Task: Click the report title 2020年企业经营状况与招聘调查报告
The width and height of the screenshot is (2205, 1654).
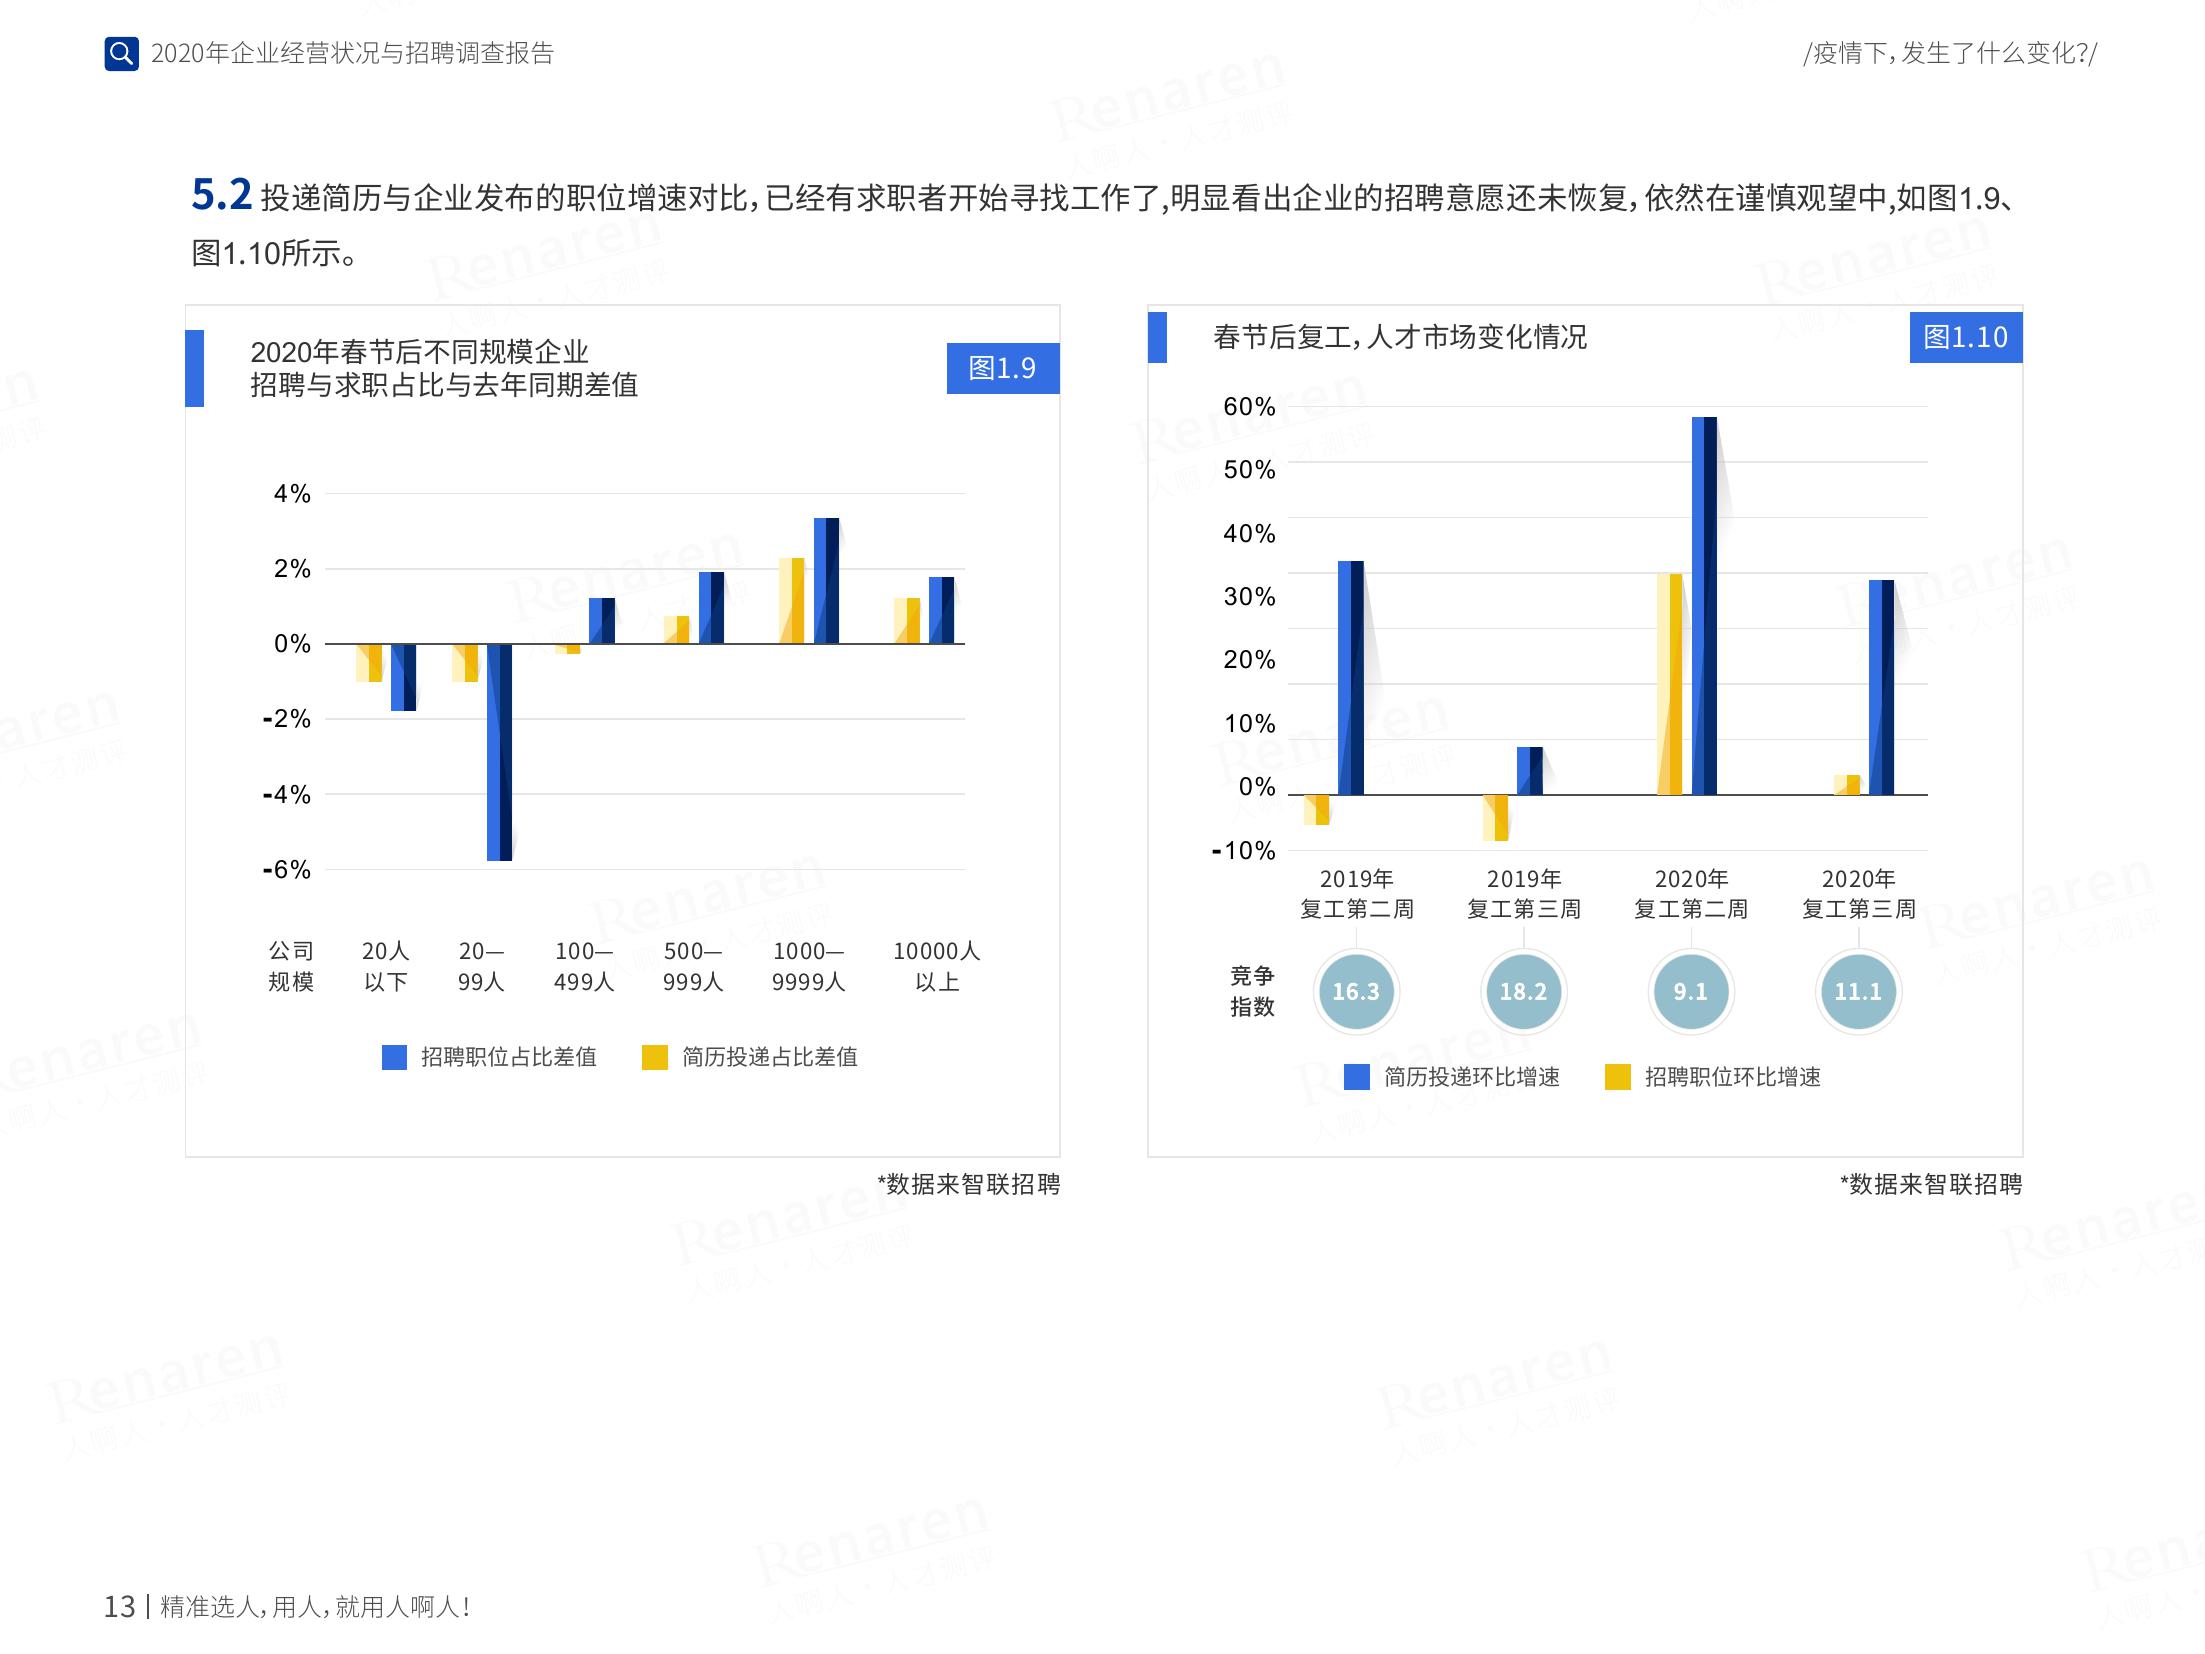Action: [352, 53]
